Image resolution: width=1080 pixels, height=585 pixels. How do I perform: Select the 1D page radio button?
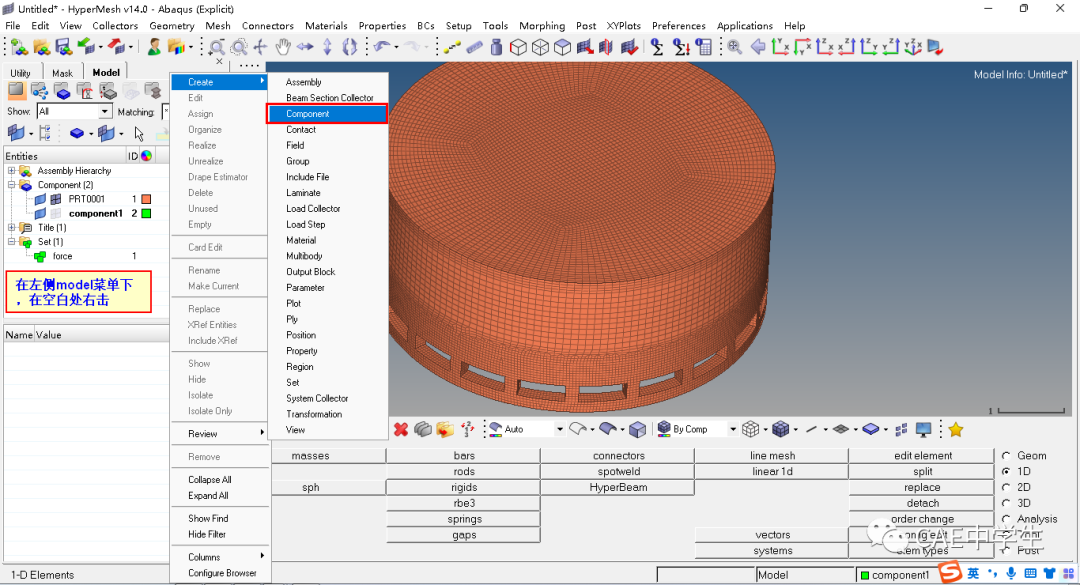[1006, 471]
